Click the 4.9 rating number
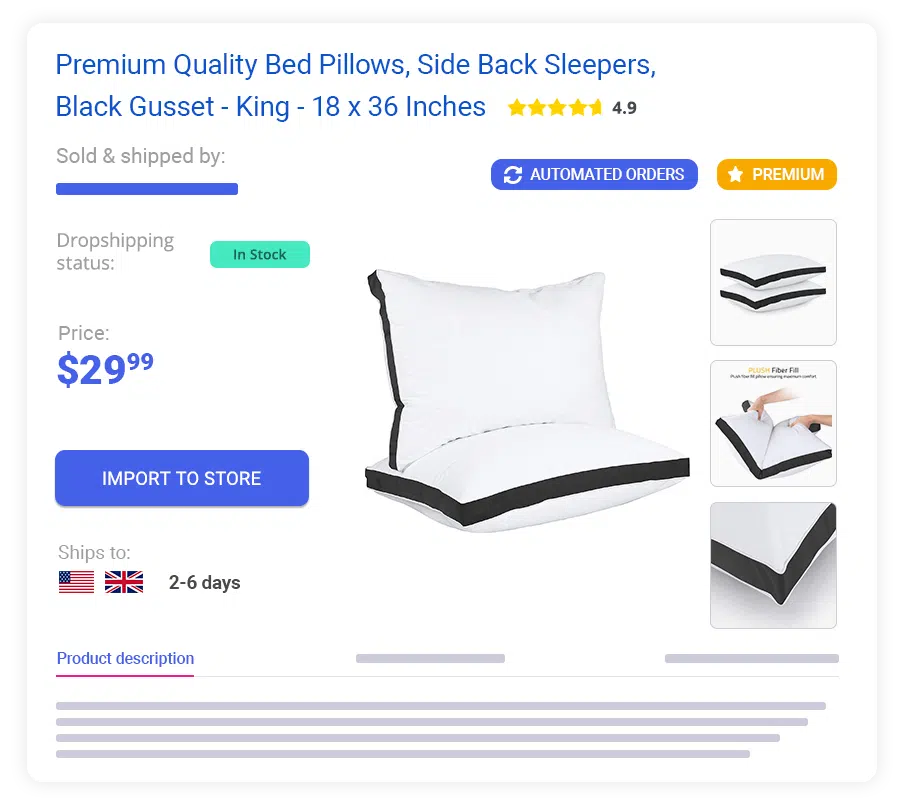 coord(624,108)
